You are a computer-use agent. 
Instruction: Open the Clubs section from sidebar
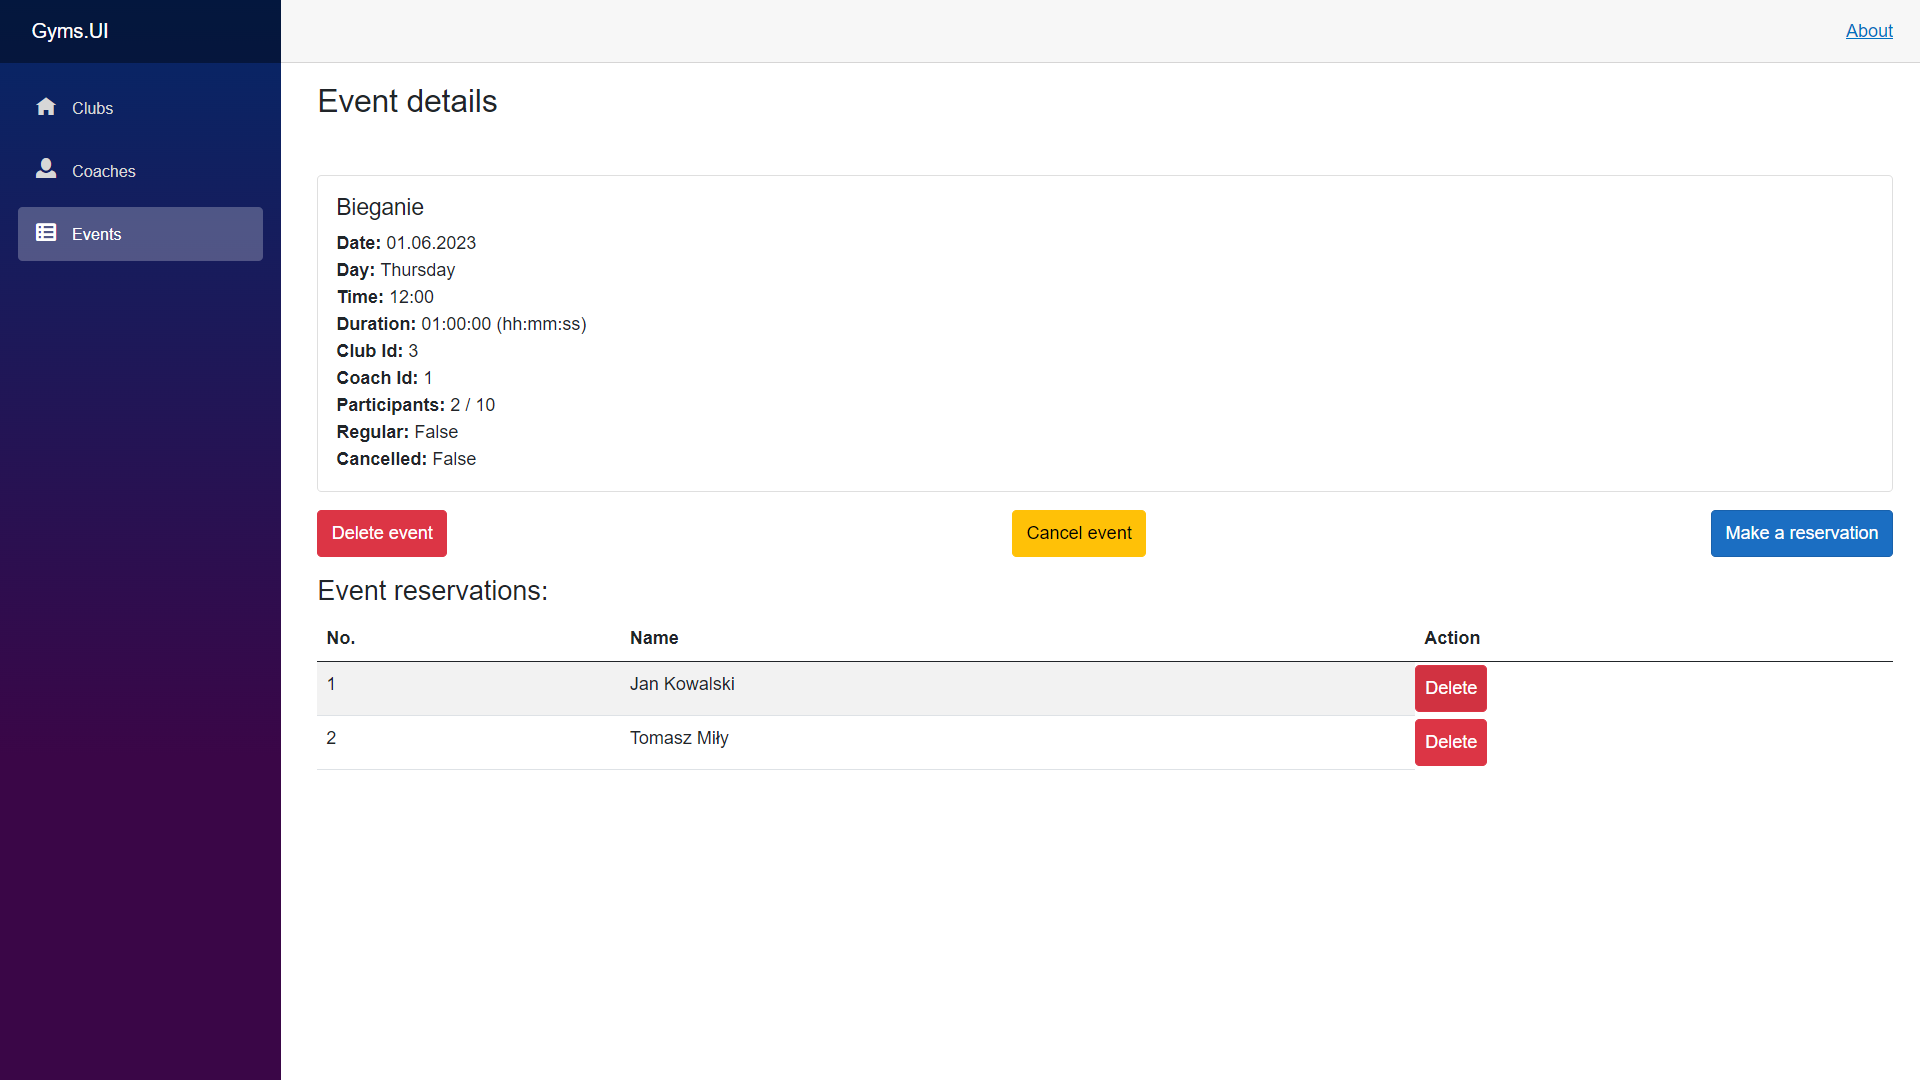point(92,108)
